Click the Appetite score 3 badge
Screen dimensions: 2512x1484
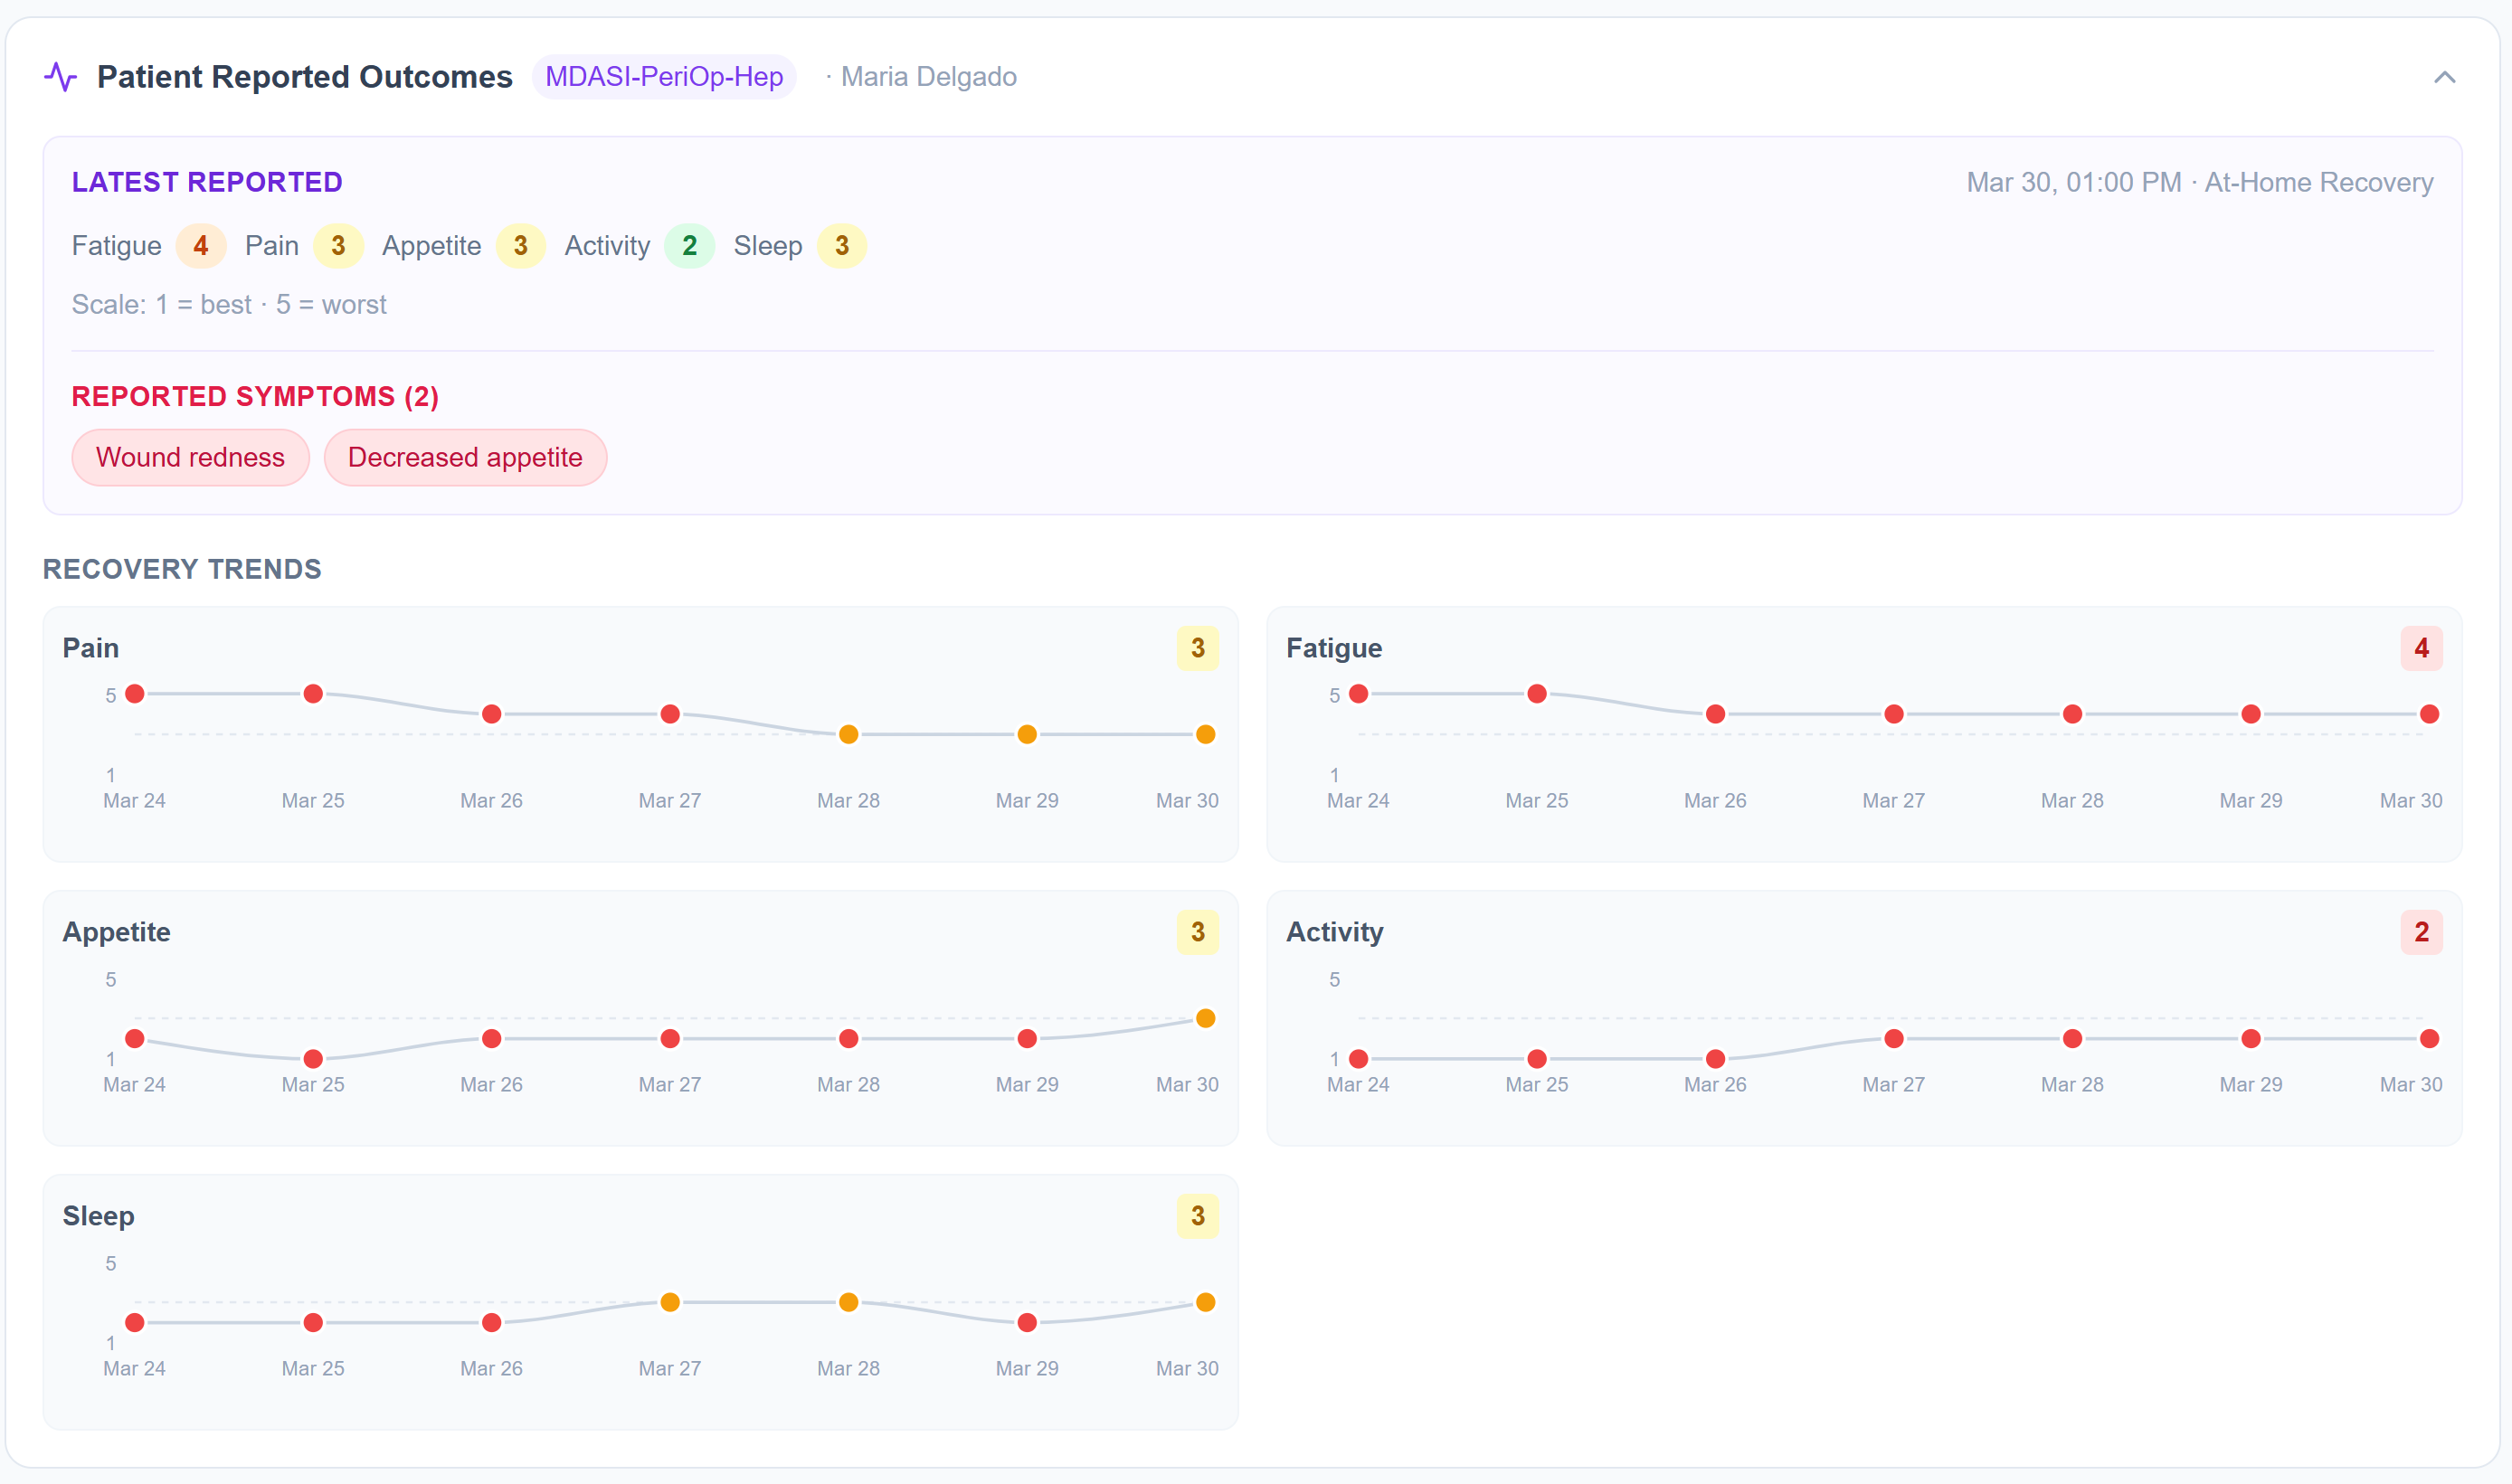pos(520,246)
